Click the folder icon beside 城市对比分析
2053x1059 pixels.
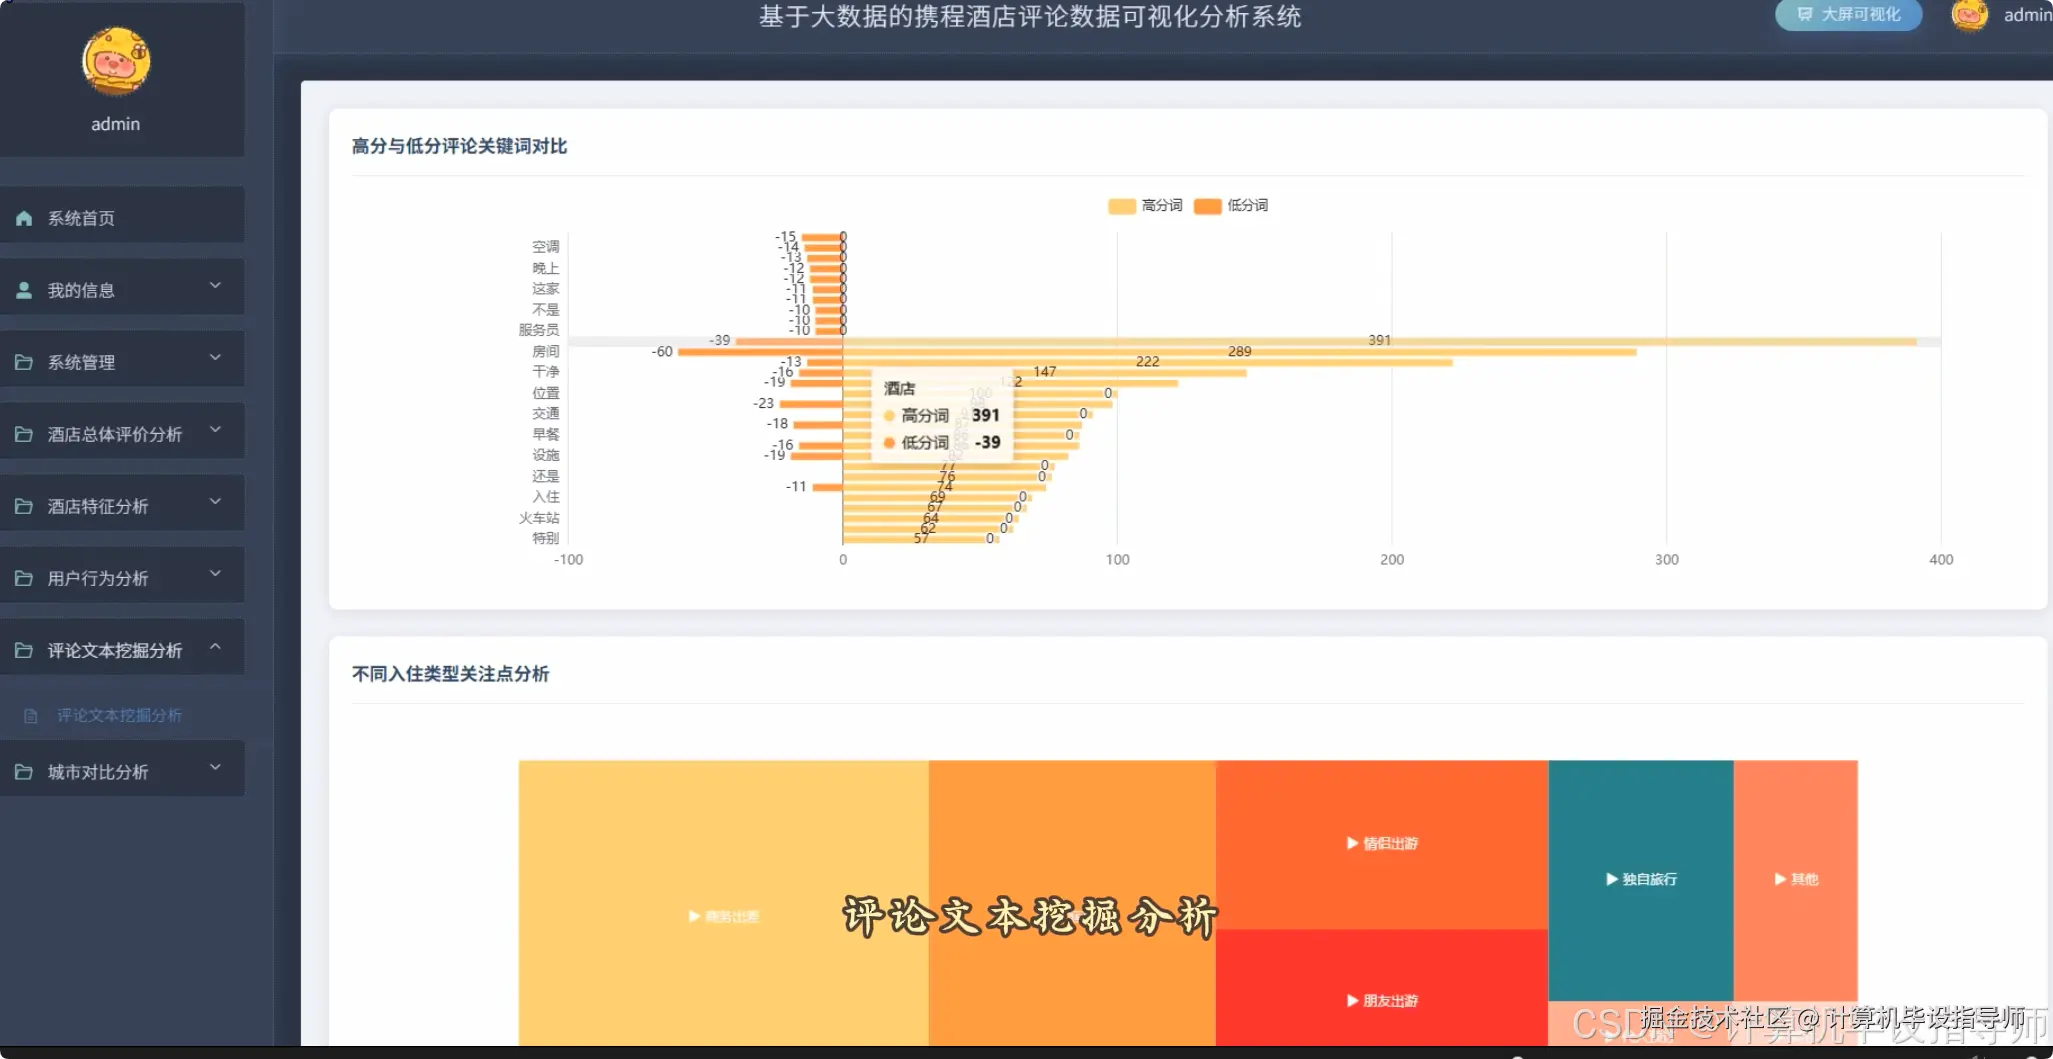pos(24,772)
